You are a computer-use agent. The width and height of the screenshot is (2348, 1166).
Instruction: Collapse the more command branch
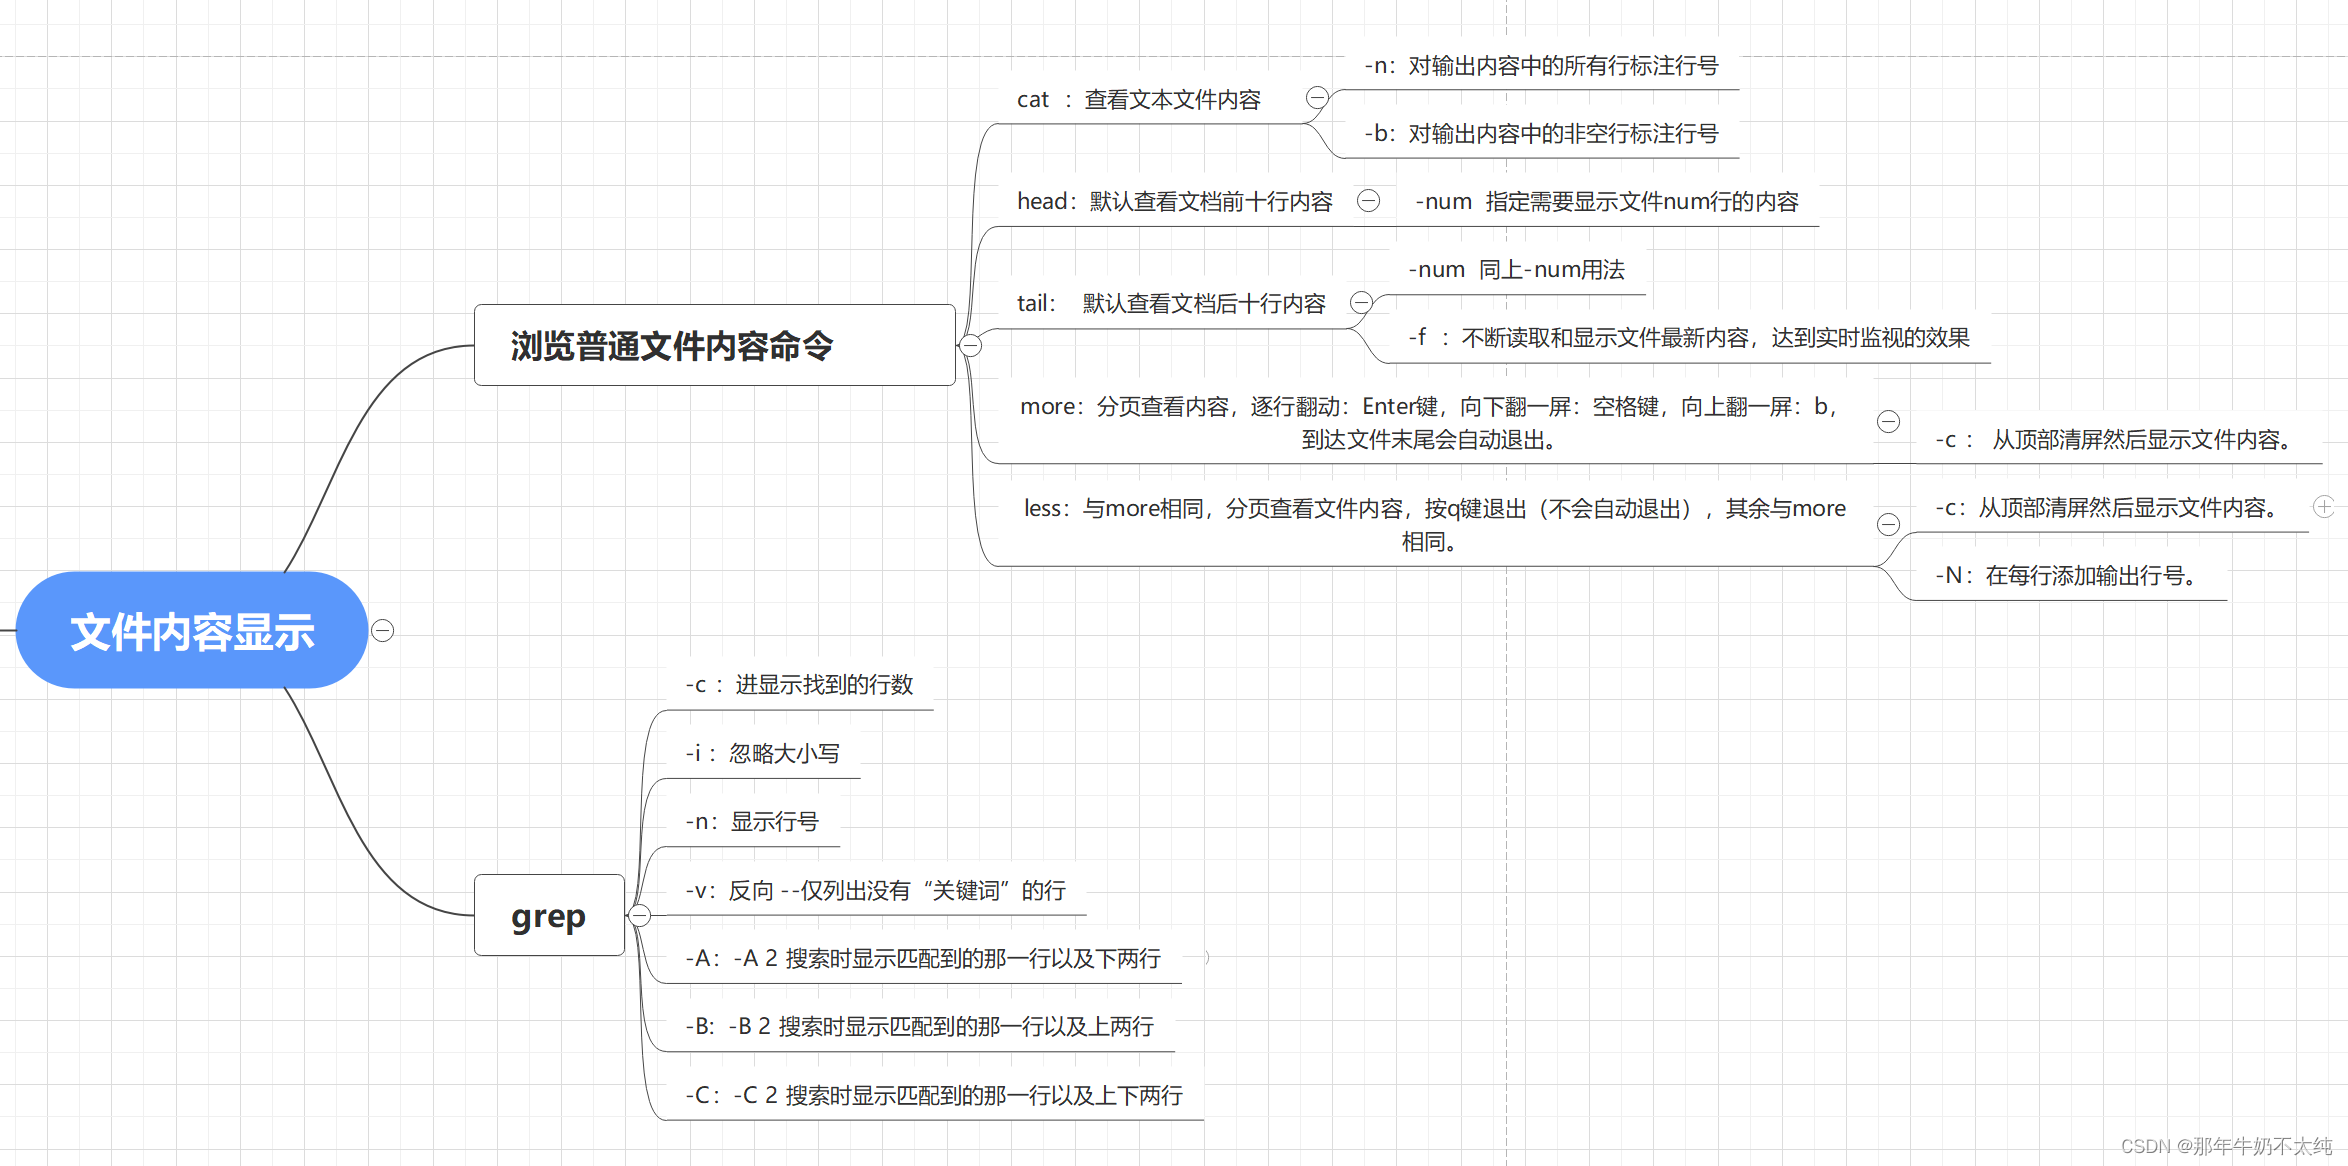[1888, 422]
